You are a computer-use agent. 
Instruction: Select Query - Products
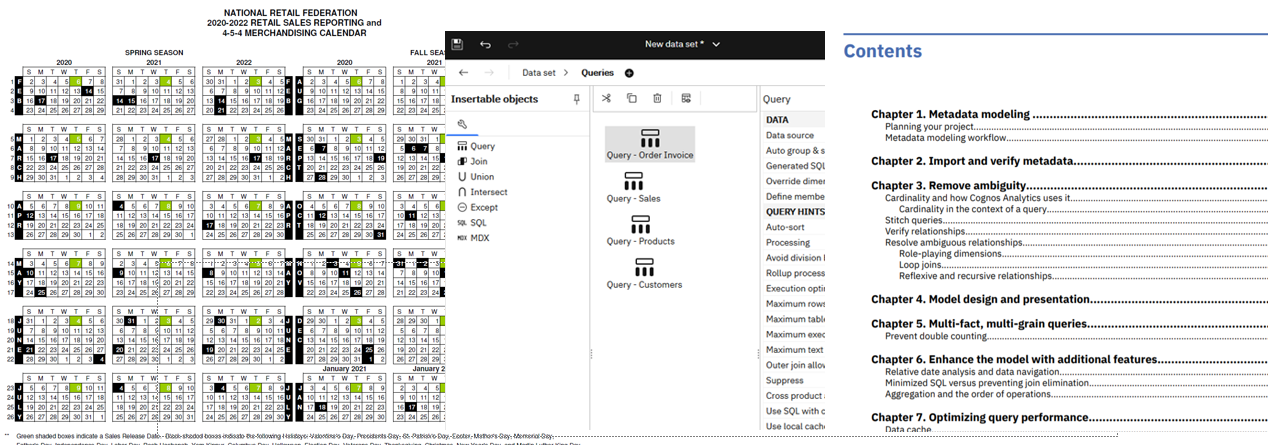[x=640, y=230]
